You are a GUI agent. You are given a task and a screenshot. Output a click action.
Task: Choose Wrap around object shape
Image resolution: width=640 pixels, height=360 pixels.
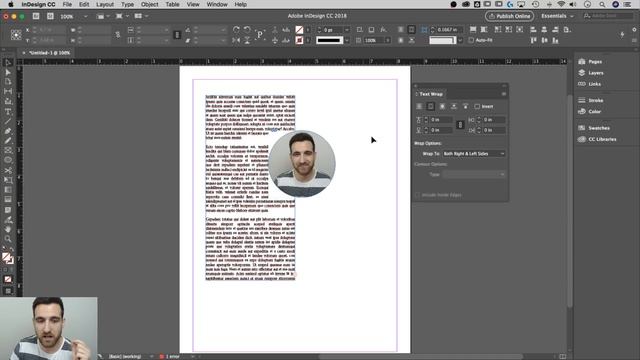pyautogui.click(x=442, y=107)
